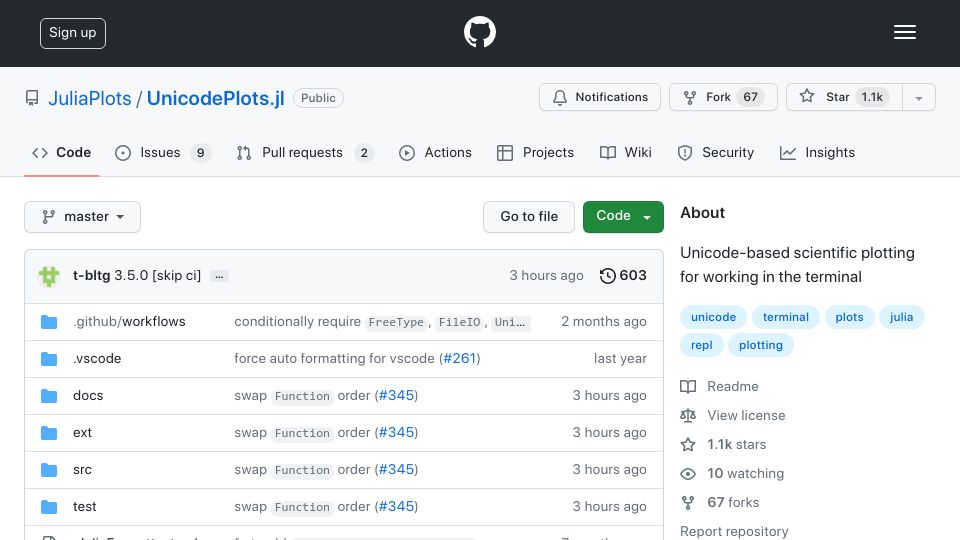Click the folder icon for ext
Image resolution: width=960 pixels, height=540 pixels.
click(x=49, y=433)
